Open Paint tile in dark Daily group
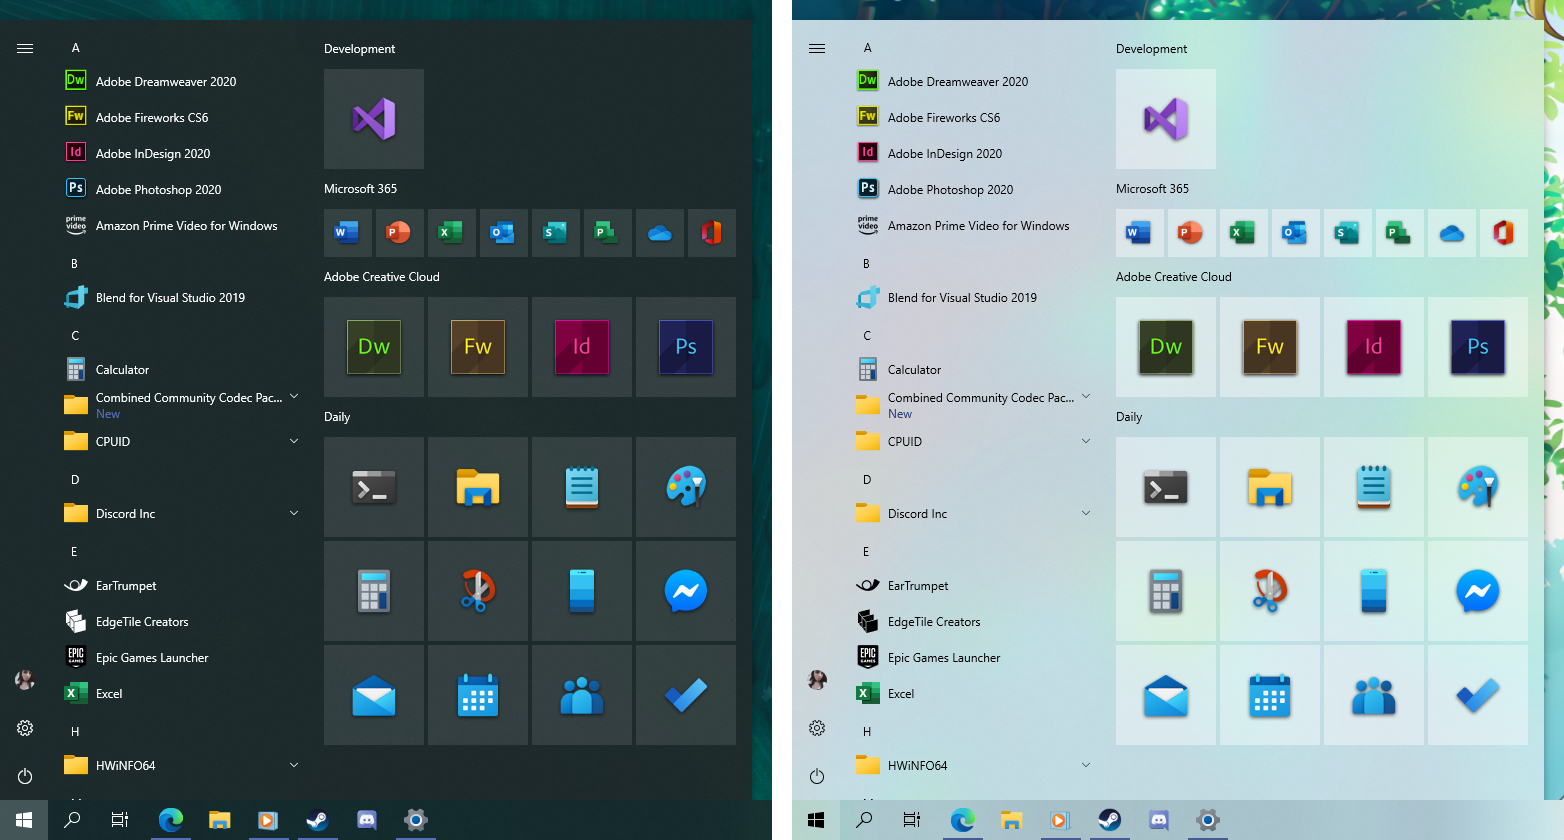 686,487
